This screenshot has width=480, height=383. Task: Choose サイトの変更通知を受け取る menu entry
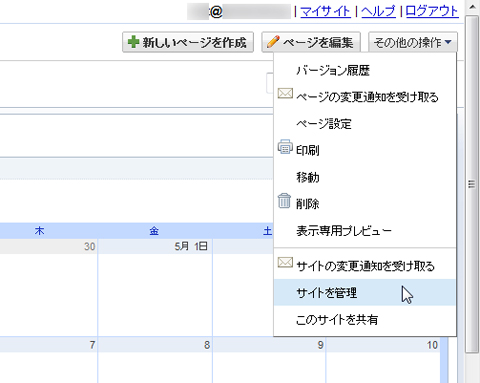(365, 266)
